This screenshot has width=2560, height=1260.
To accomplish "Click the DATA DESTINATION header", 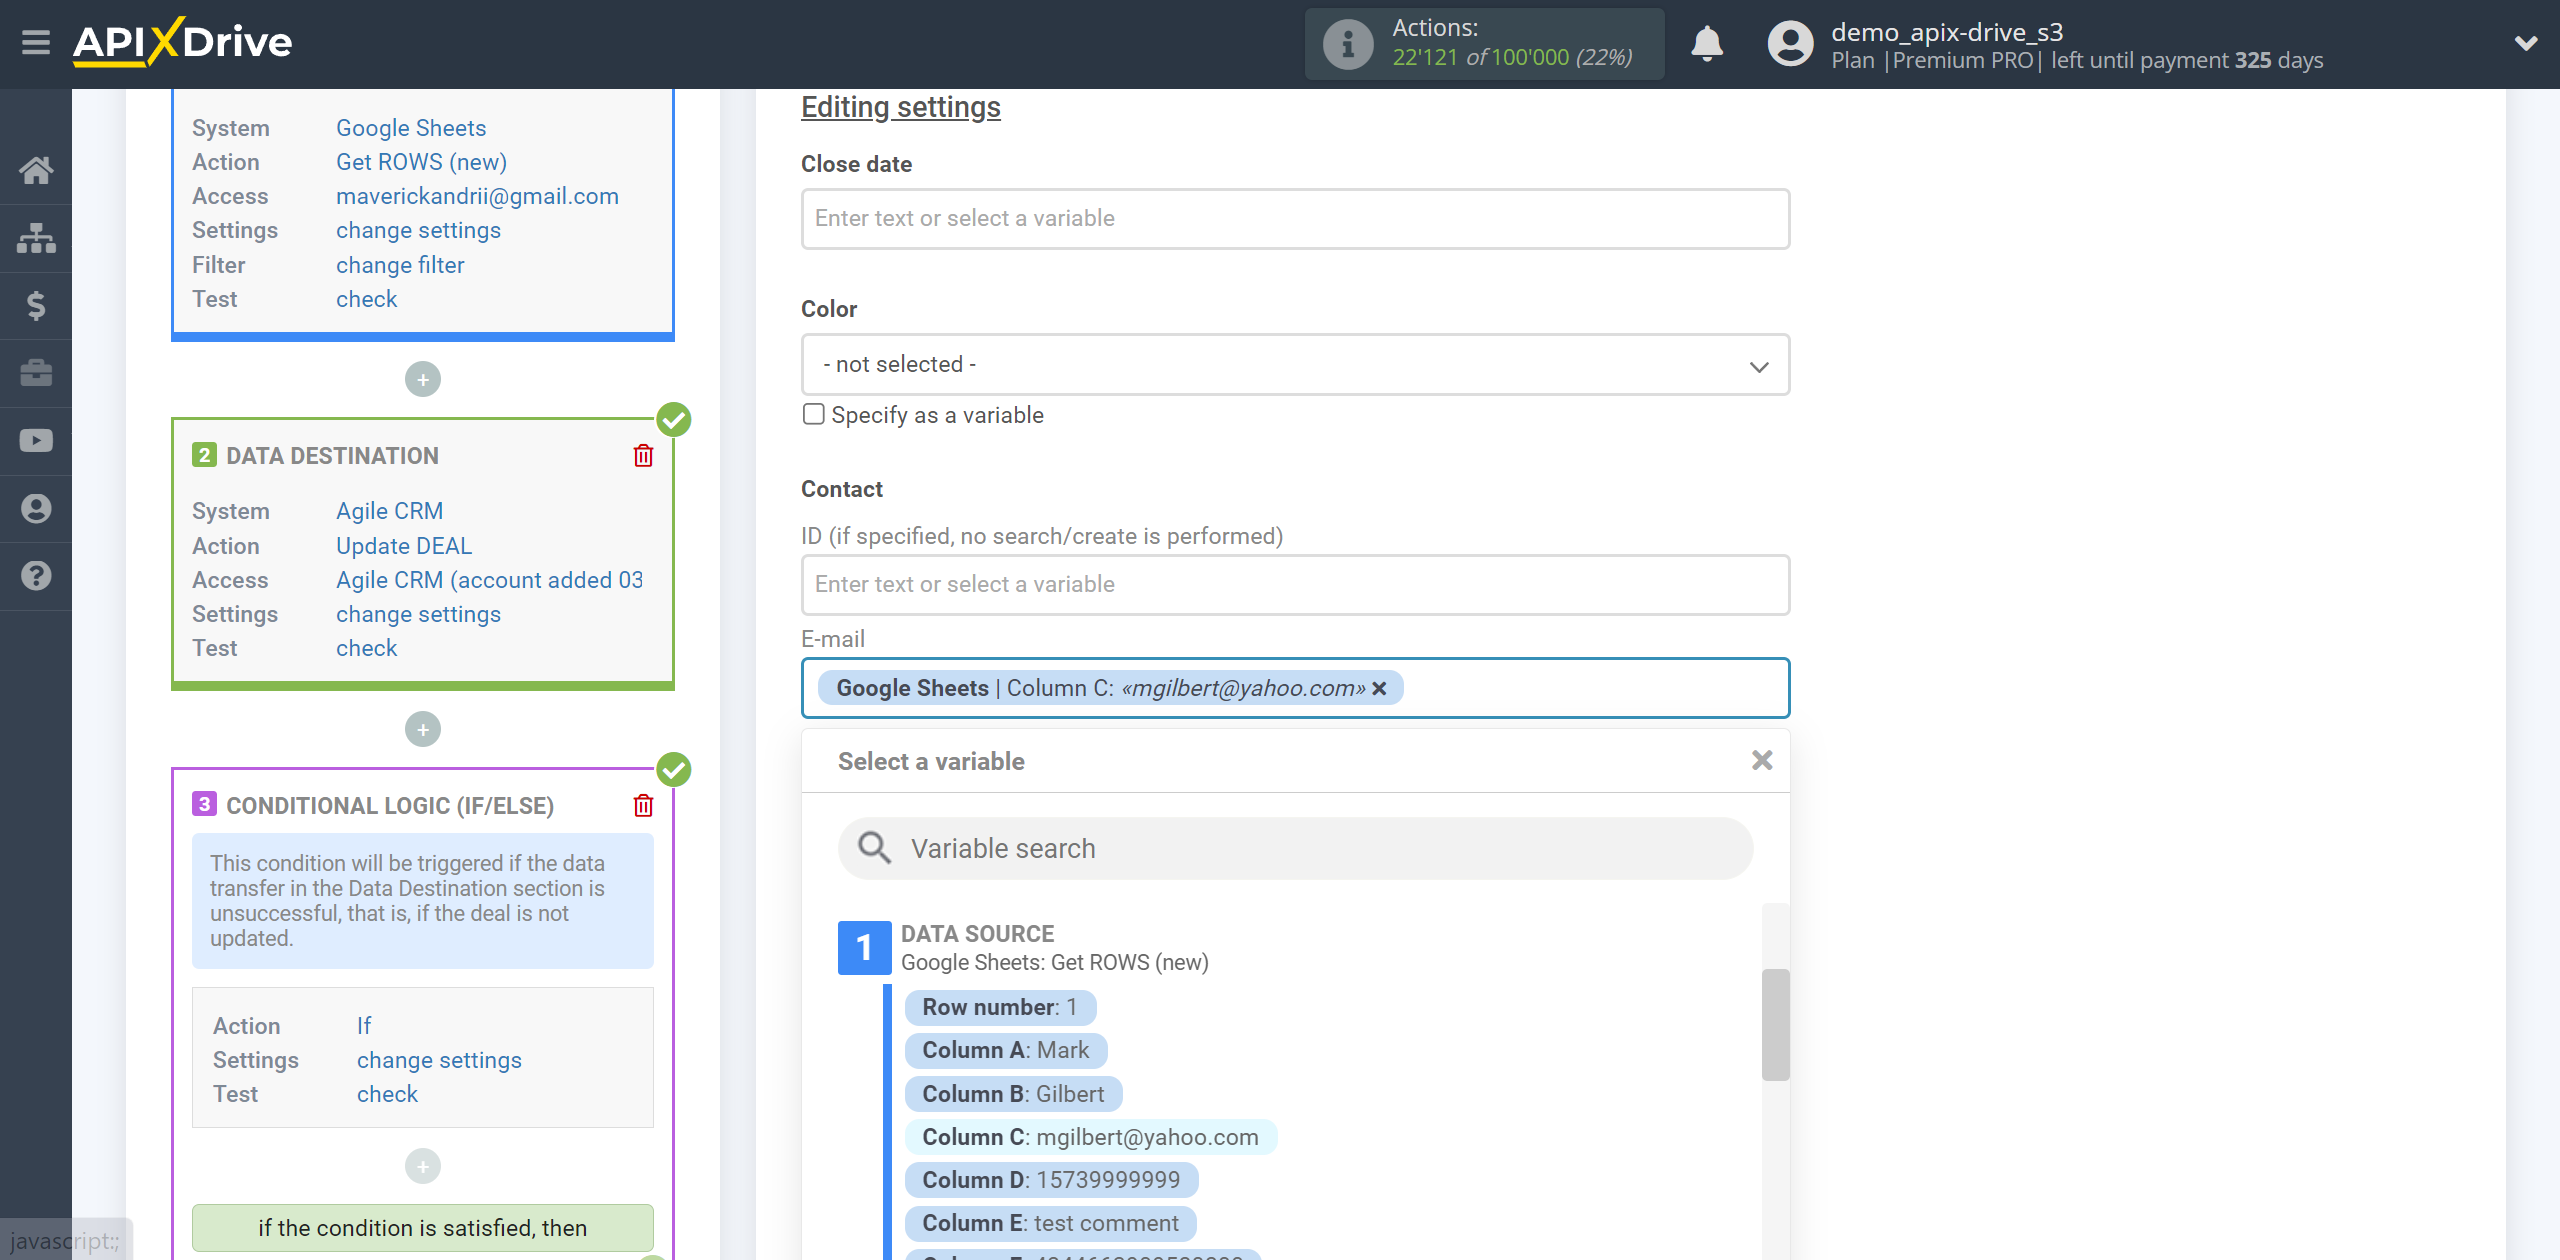I will tap(332, 456).
